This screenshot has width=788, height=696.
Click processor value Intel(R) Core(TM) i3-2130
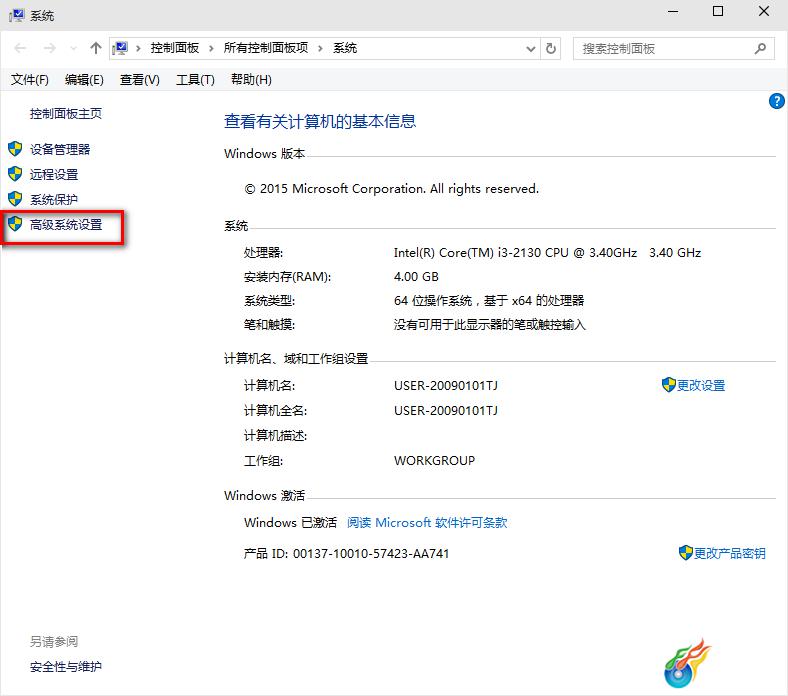pyautogui.click(x=547, y=253)
